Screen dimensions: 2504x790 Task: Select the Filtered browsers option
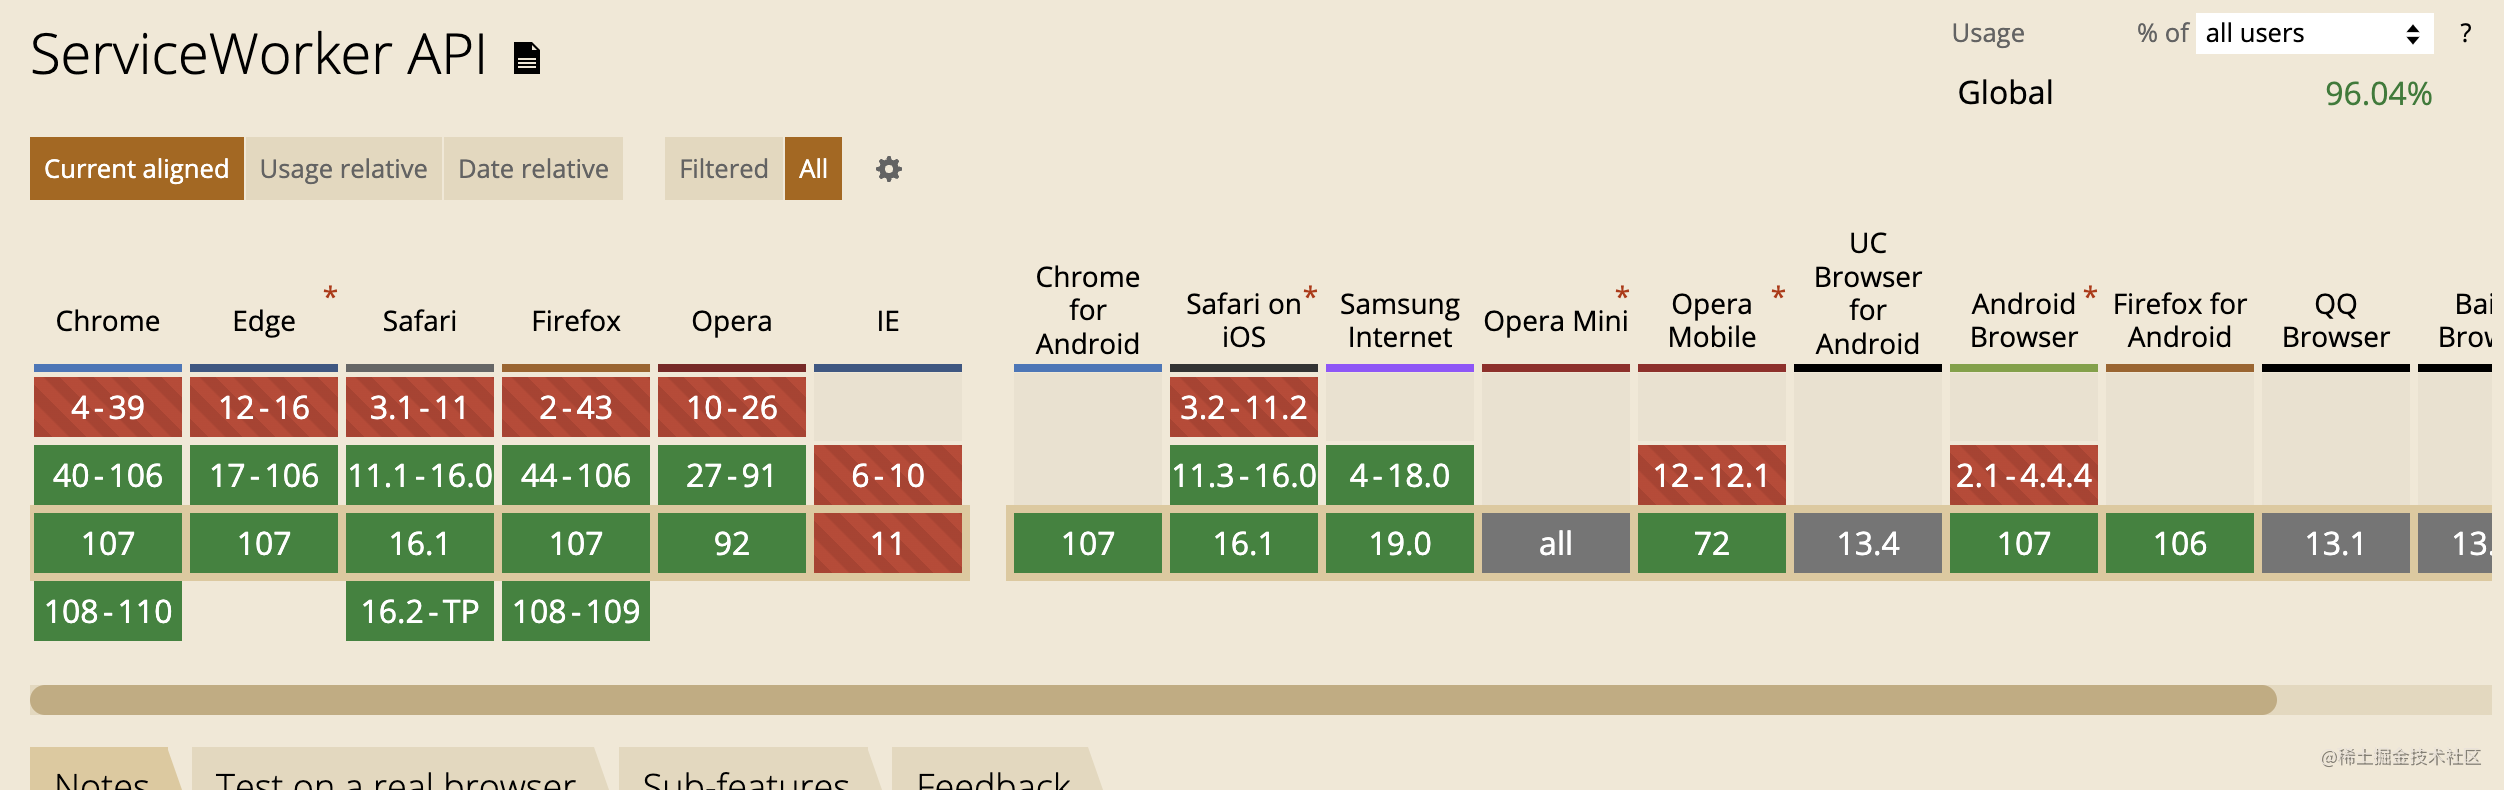pos(724,169)
